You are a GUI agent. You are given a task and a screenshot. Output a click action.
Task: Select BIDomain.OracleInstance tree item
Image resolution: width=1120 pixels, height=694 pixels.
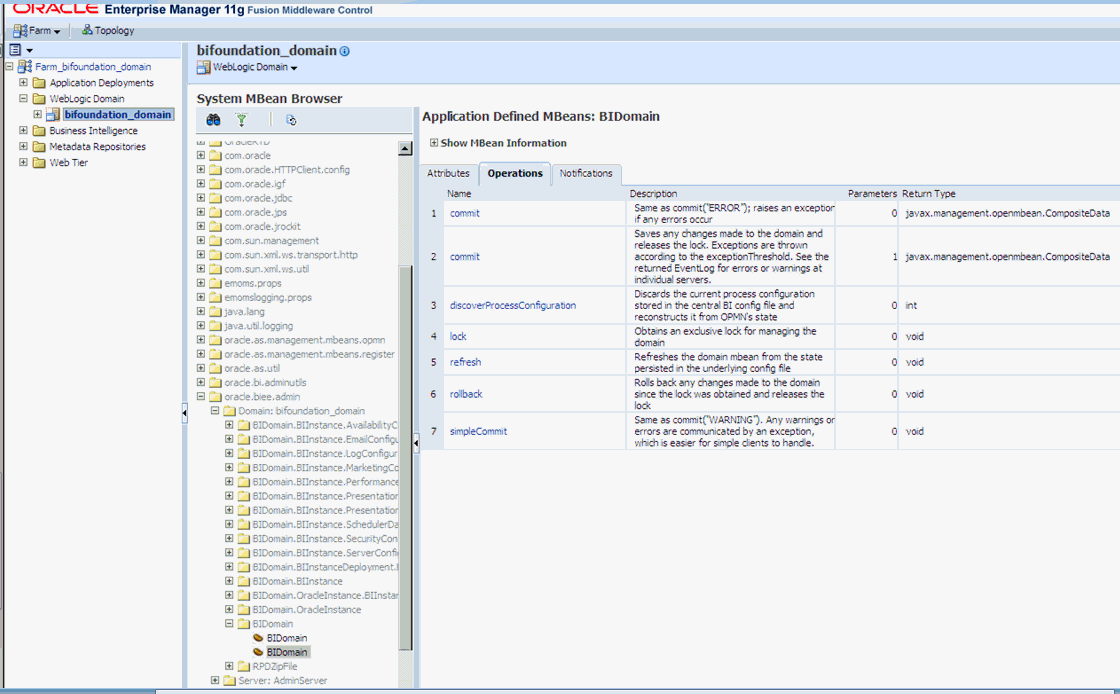tap(306, 609)
